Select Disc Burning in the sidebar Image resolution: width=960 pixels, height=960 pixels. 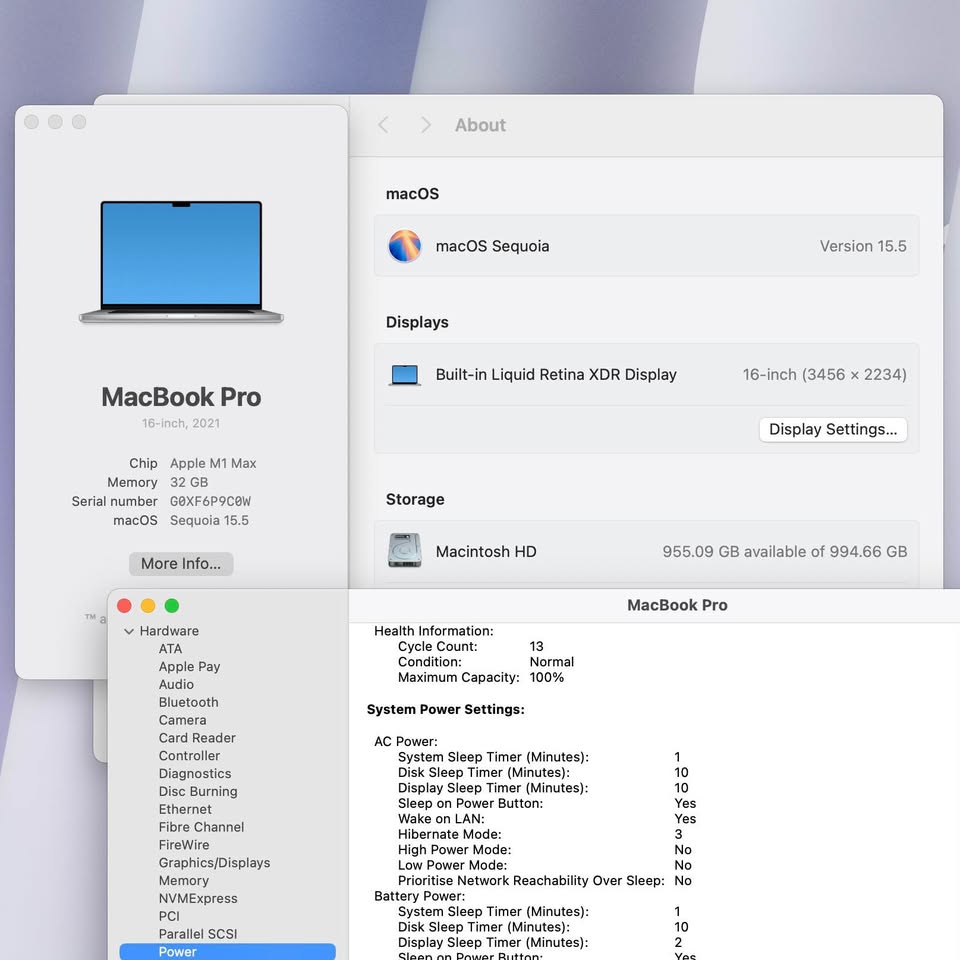(198, 791)
